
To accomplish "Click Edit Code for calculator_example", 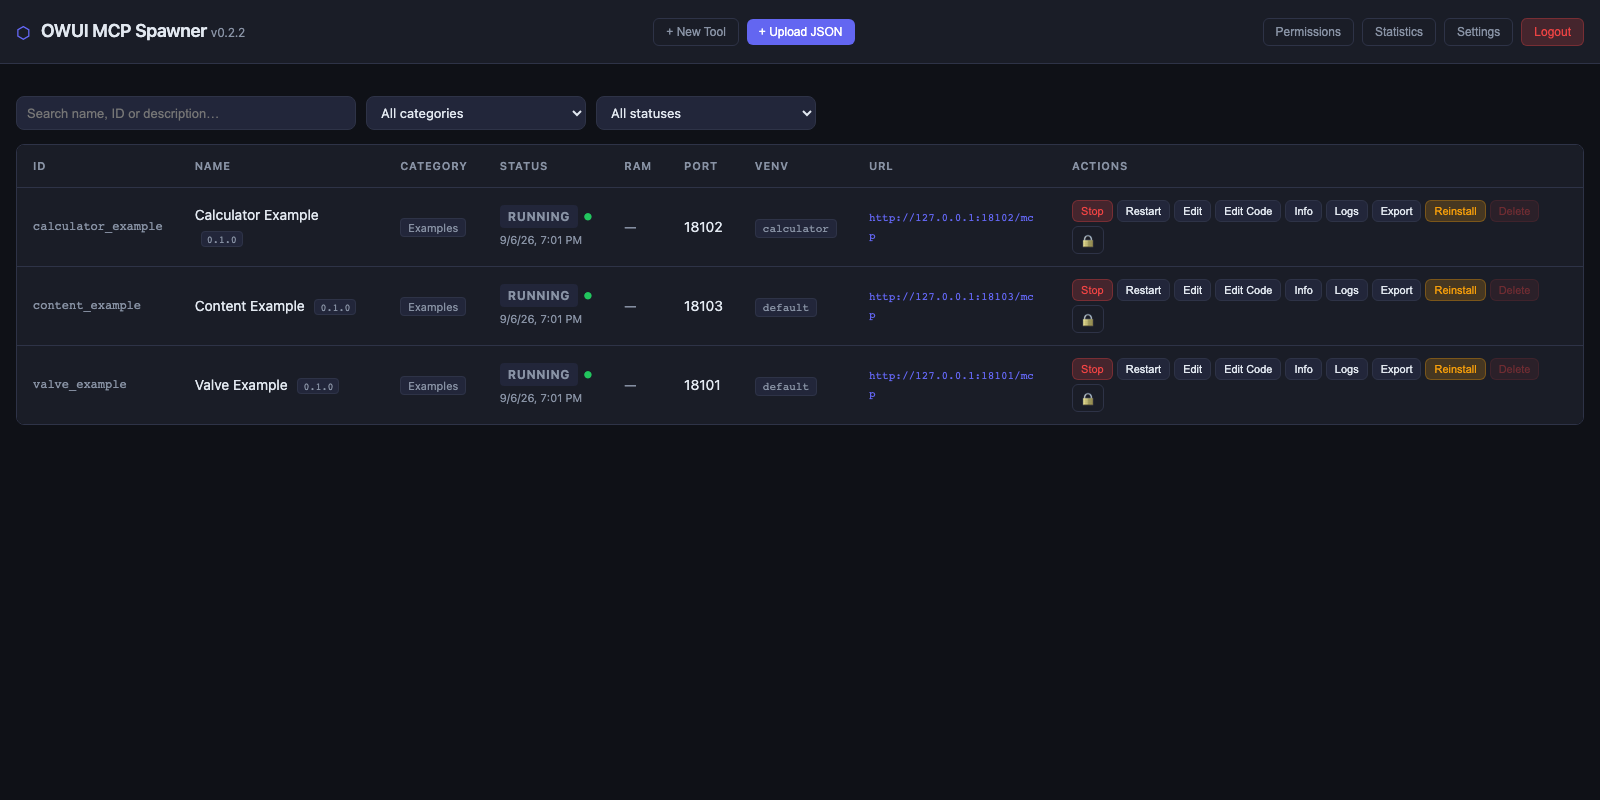I will pyautogui.click(x=1248, y=211).
